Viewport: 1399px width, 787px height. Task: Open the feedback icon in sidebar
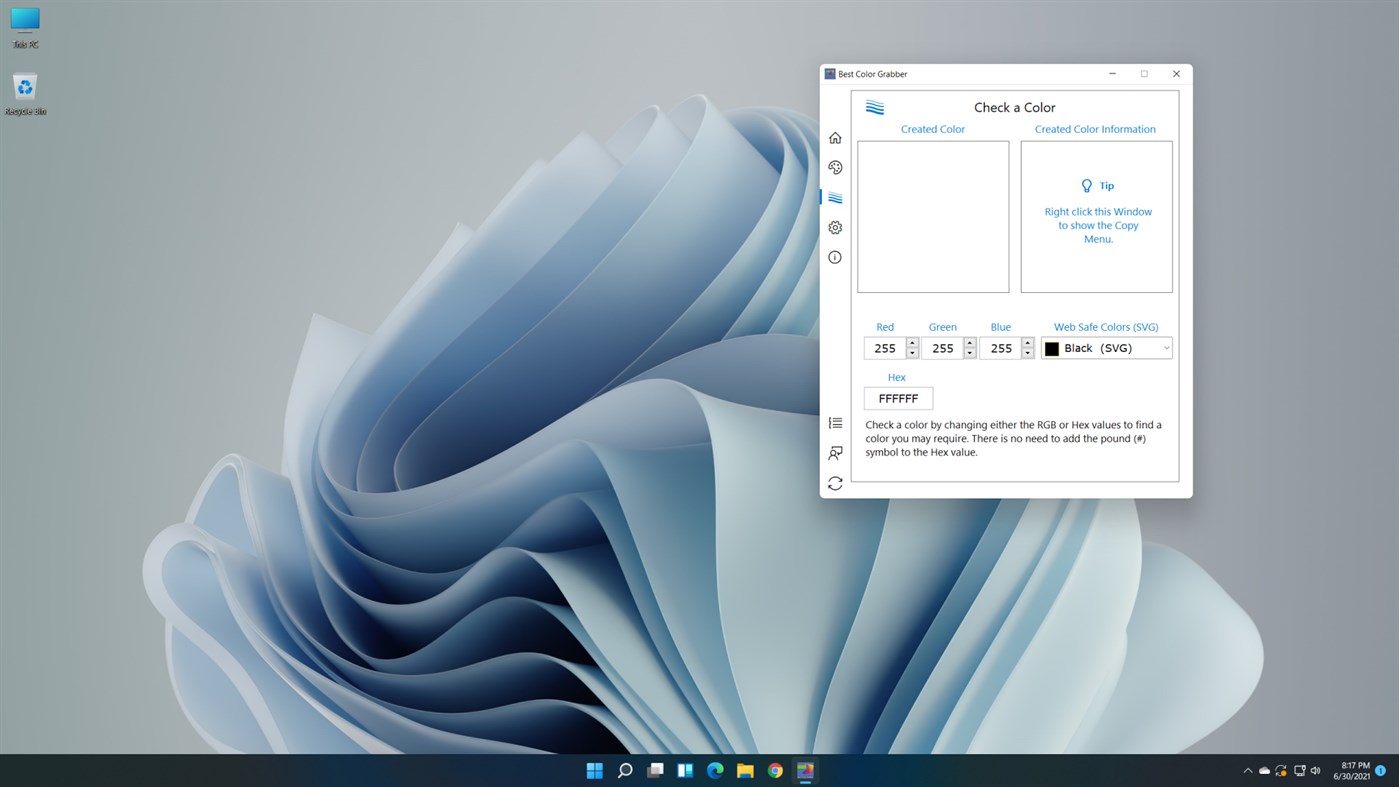tap(835, 453)
